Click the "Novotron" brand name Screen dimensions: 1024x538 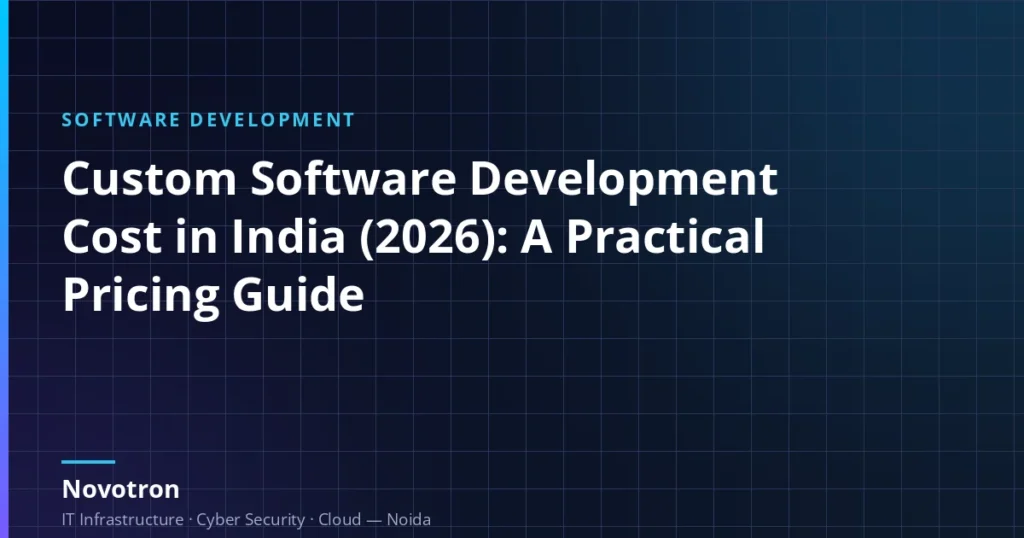coord(121,489)
